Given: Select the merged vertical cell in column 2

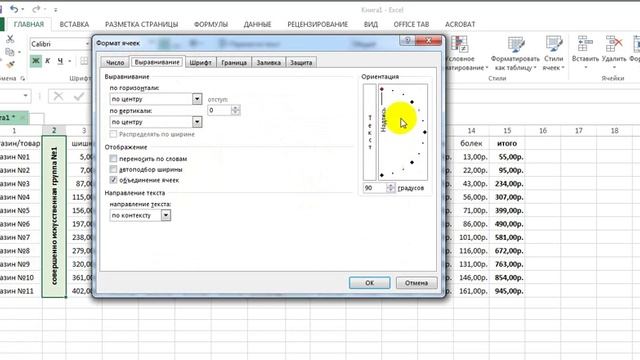Looking at the screenshot, I should [54, 216].
